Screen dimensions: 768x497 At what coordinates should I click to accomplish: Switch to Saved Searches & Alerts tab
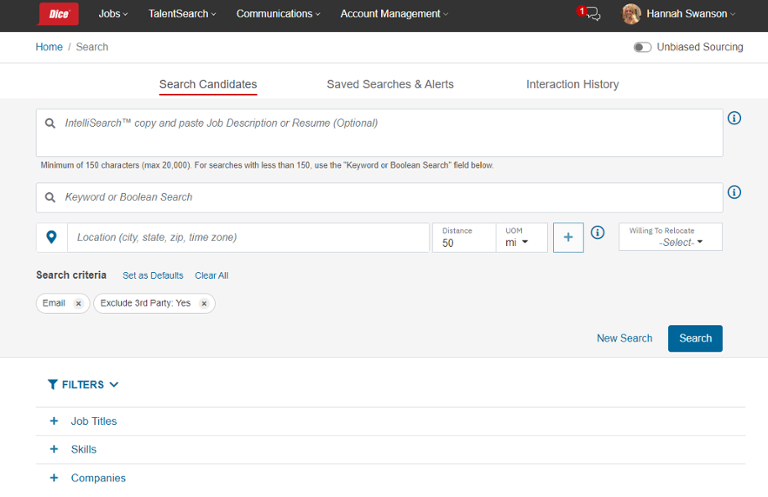390,84
